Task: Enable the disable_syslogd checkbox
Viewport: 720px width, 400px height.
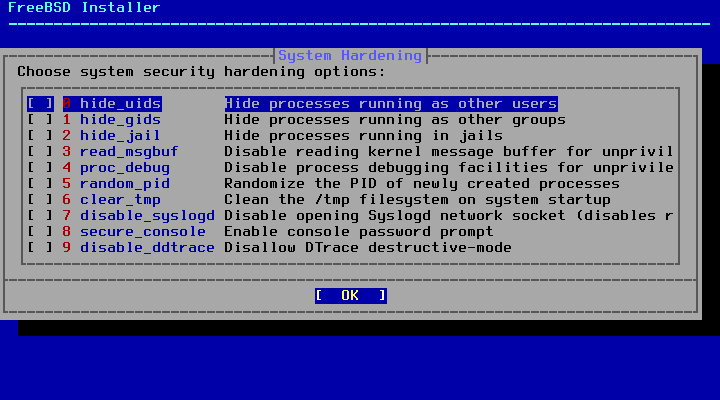Action: (40, 216)
